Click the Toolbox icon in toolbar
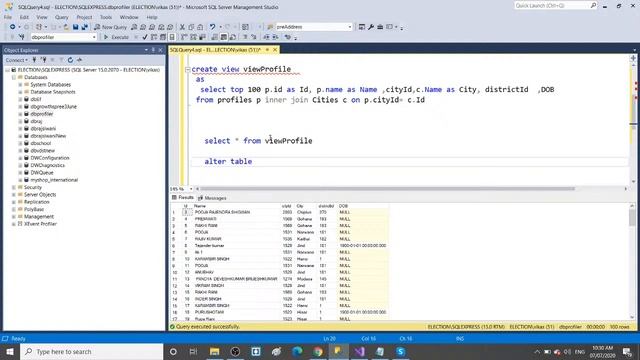The height and width of the screenshot is (360, 640). [x=380, y=27]
